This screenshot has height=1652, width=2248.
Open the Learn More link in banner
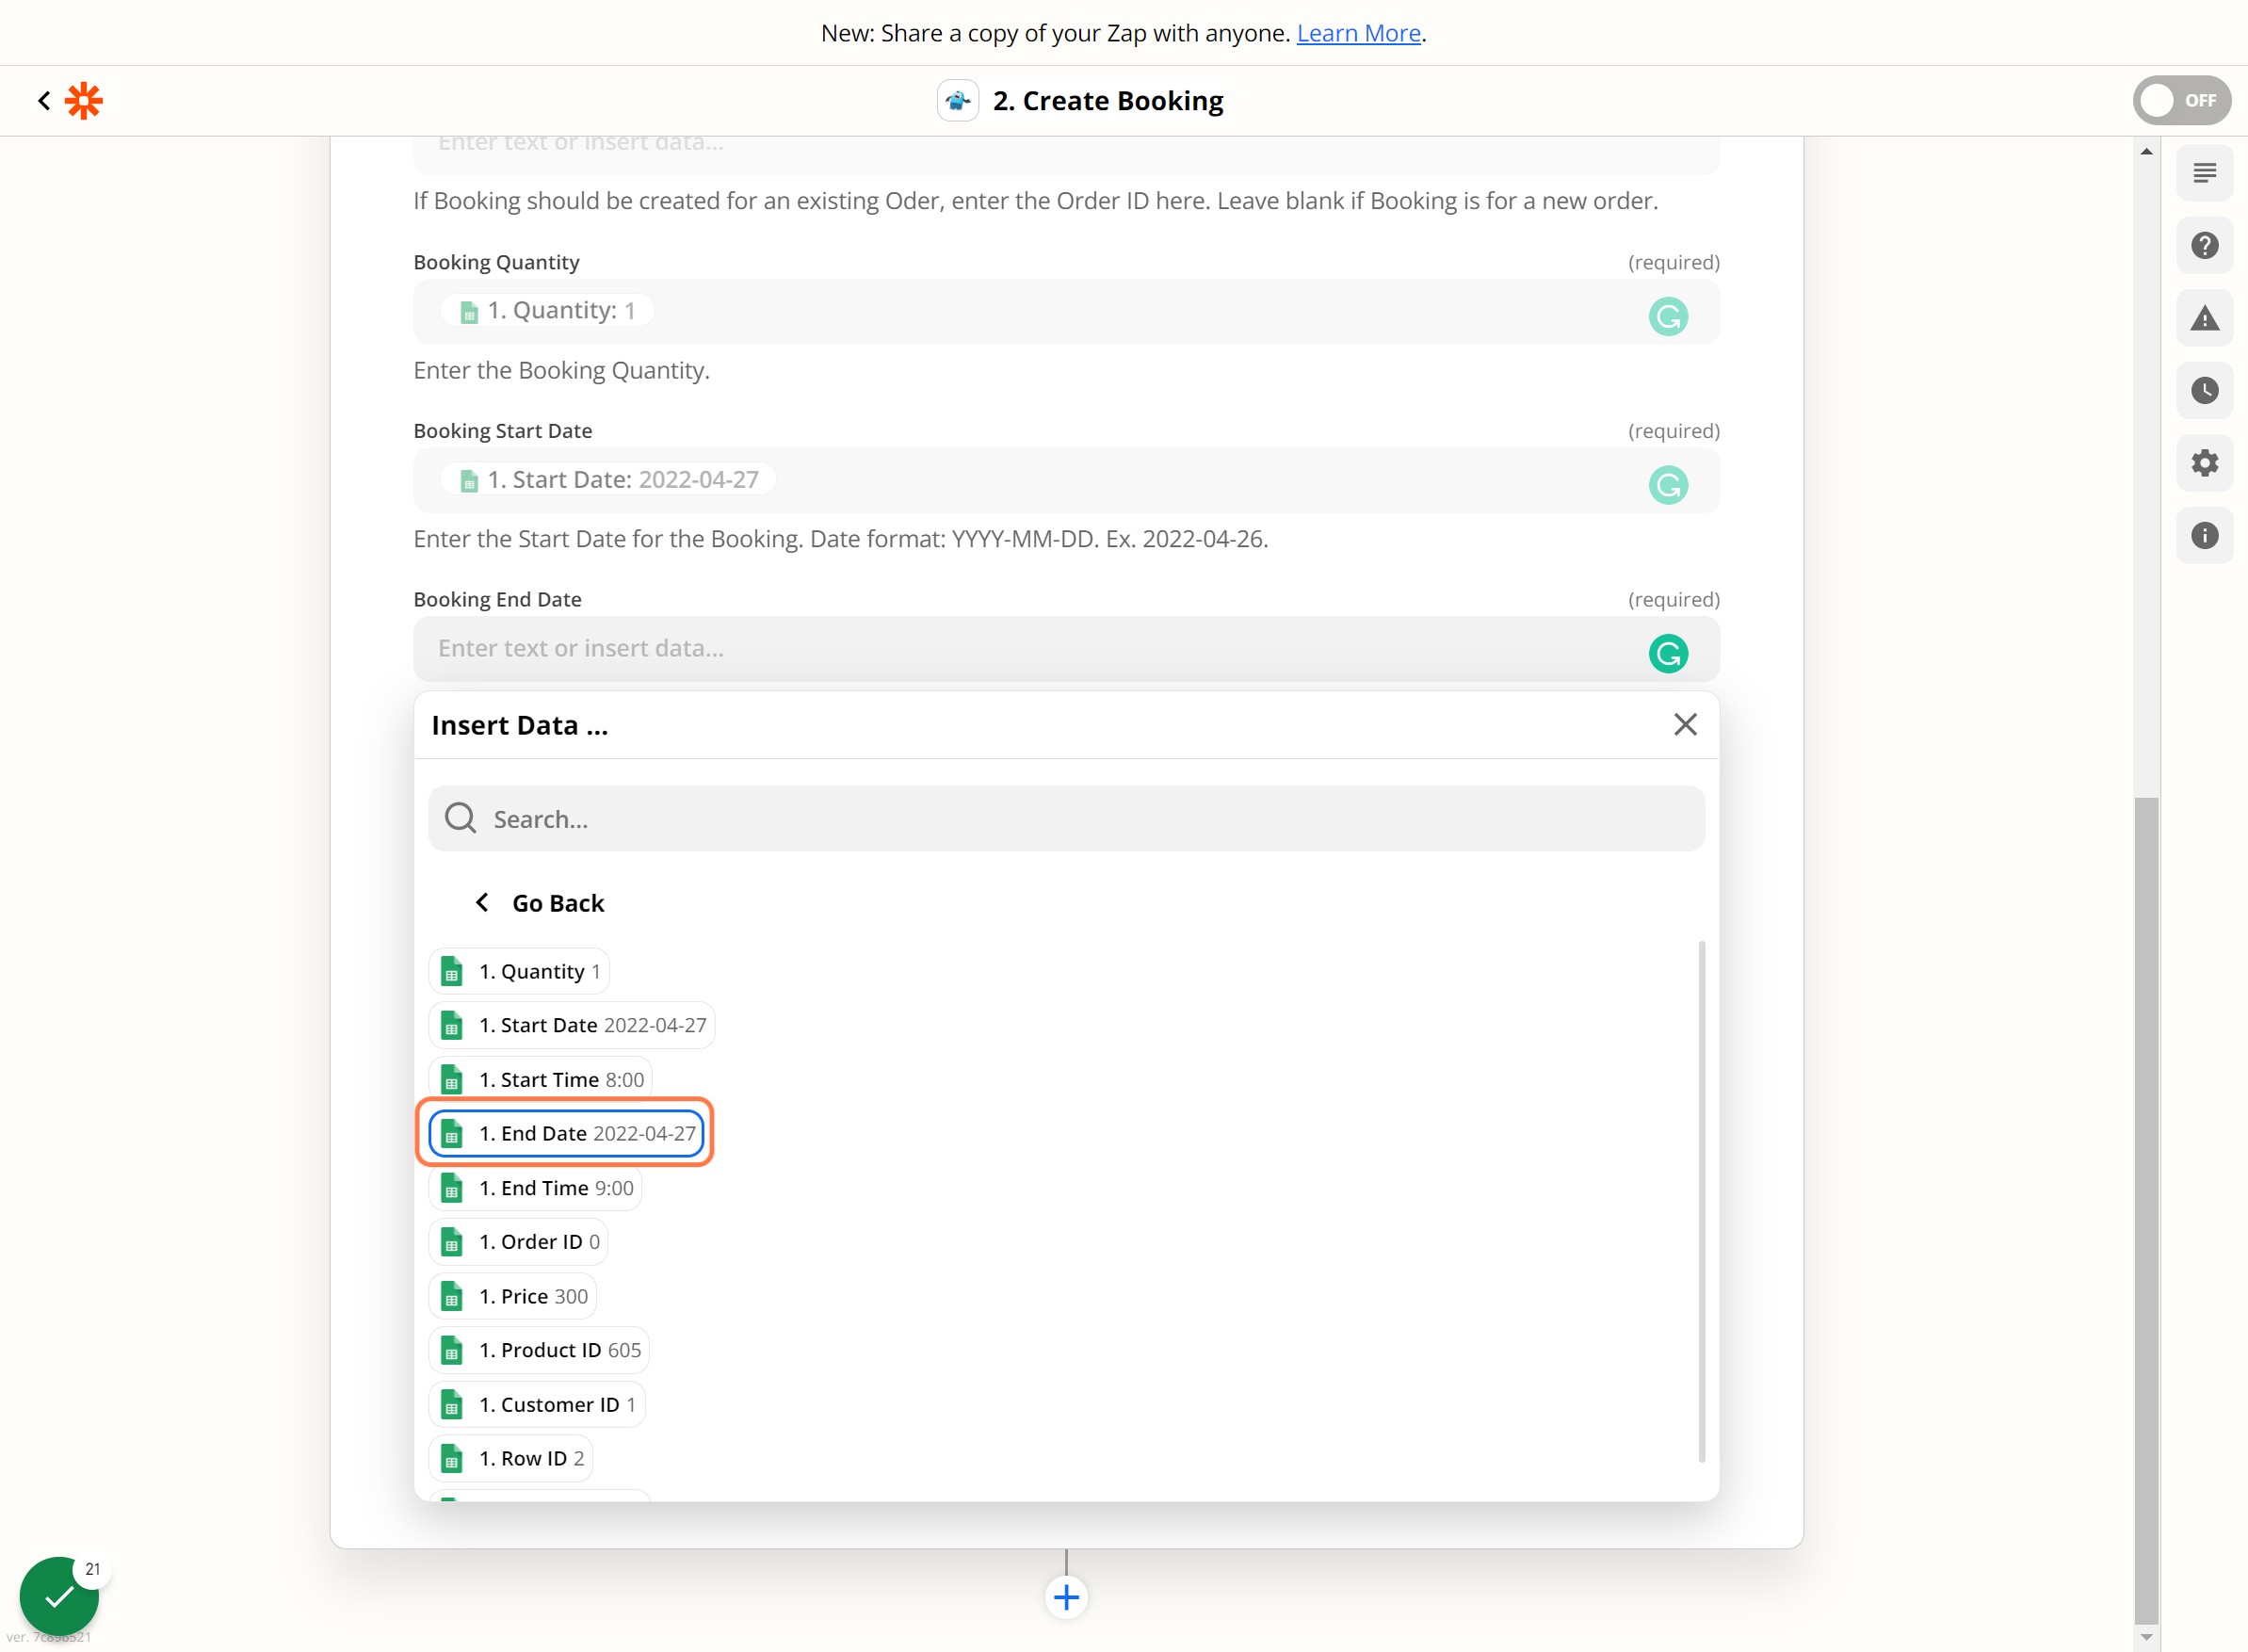[1359, 33]
